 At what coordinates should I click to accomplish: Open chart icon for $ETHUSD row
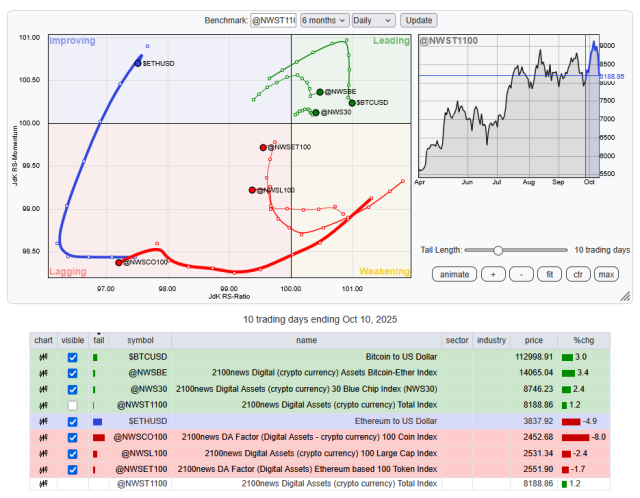[x=44, y=421]
